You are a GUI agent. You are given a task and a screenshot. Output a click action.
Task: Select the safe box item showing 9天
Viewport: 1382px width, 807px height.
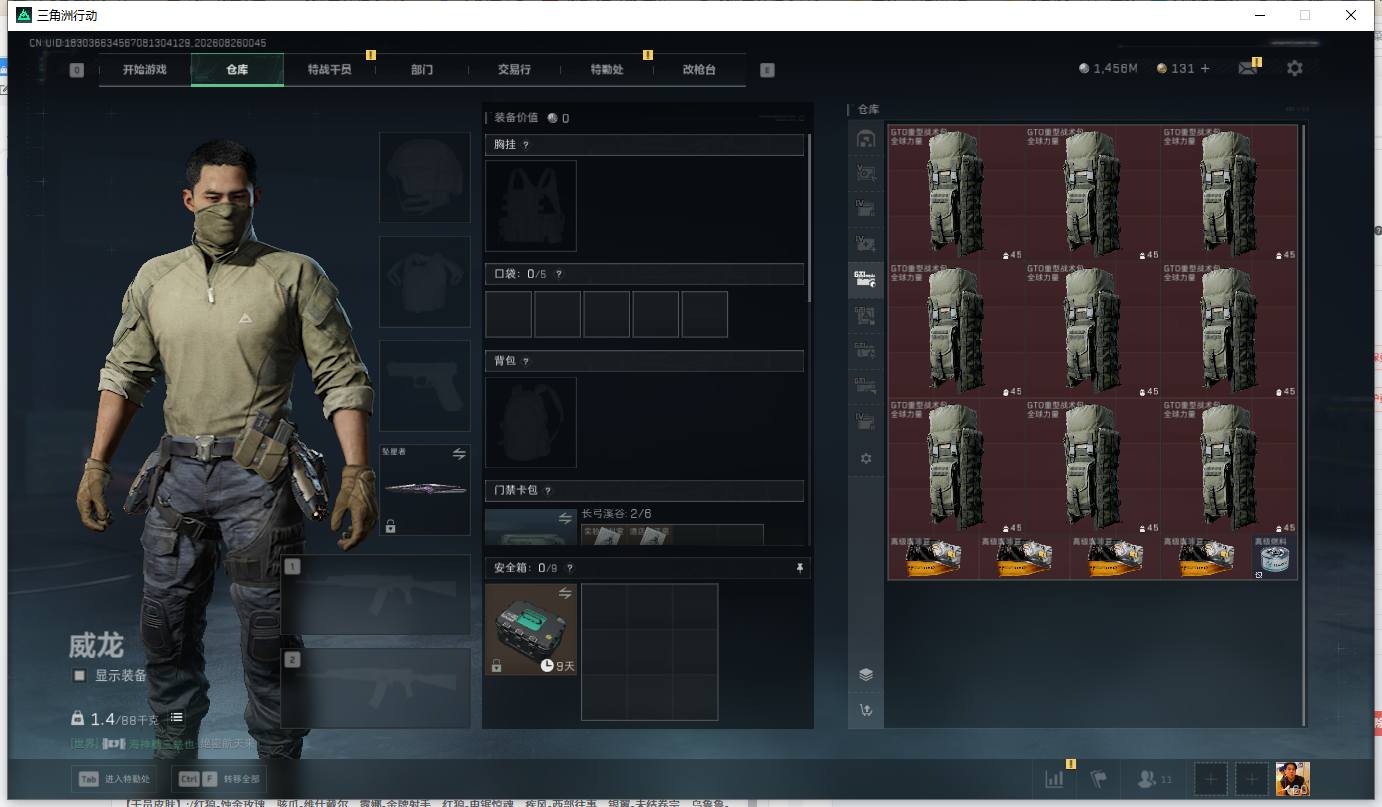(x=531, y=630)
